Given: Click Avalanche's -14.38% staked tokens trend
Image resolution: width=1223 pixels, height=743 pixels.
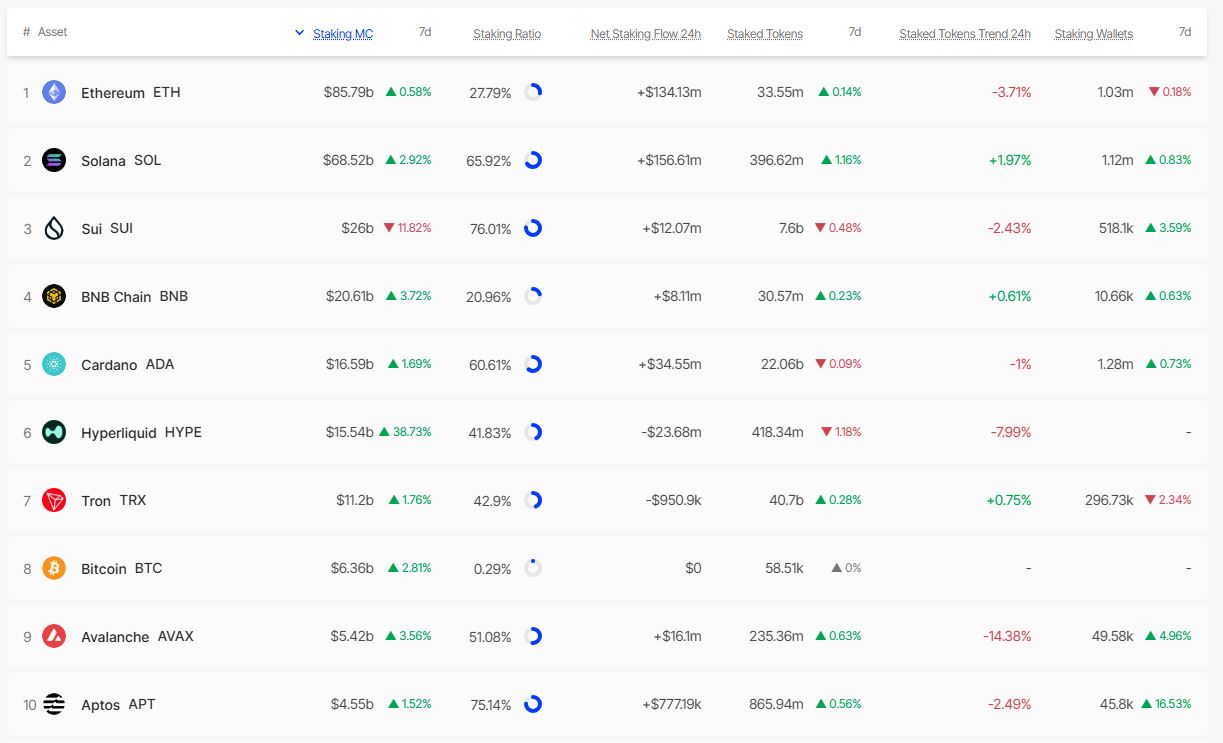Looking at the screenshot, I should (1006, 636).
